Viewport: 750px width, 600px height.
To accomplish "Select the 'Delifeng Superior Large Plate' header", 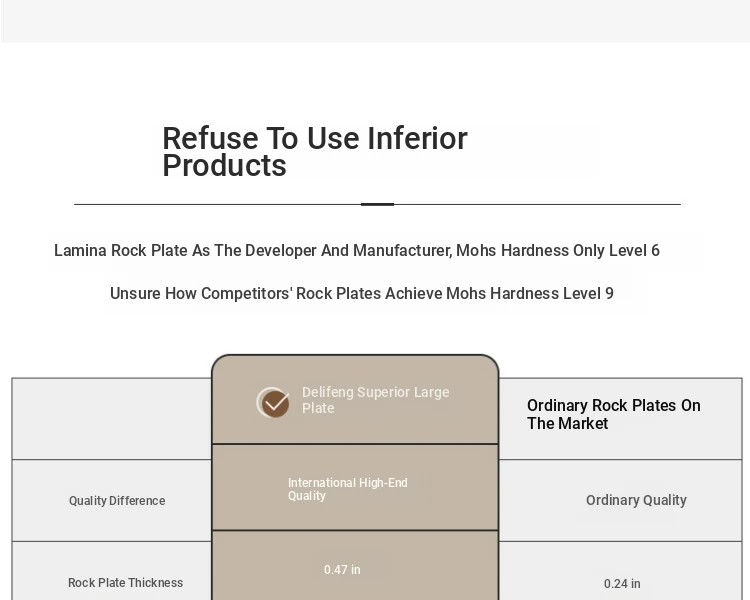I will pyautogui.click(x=375, y=400).
